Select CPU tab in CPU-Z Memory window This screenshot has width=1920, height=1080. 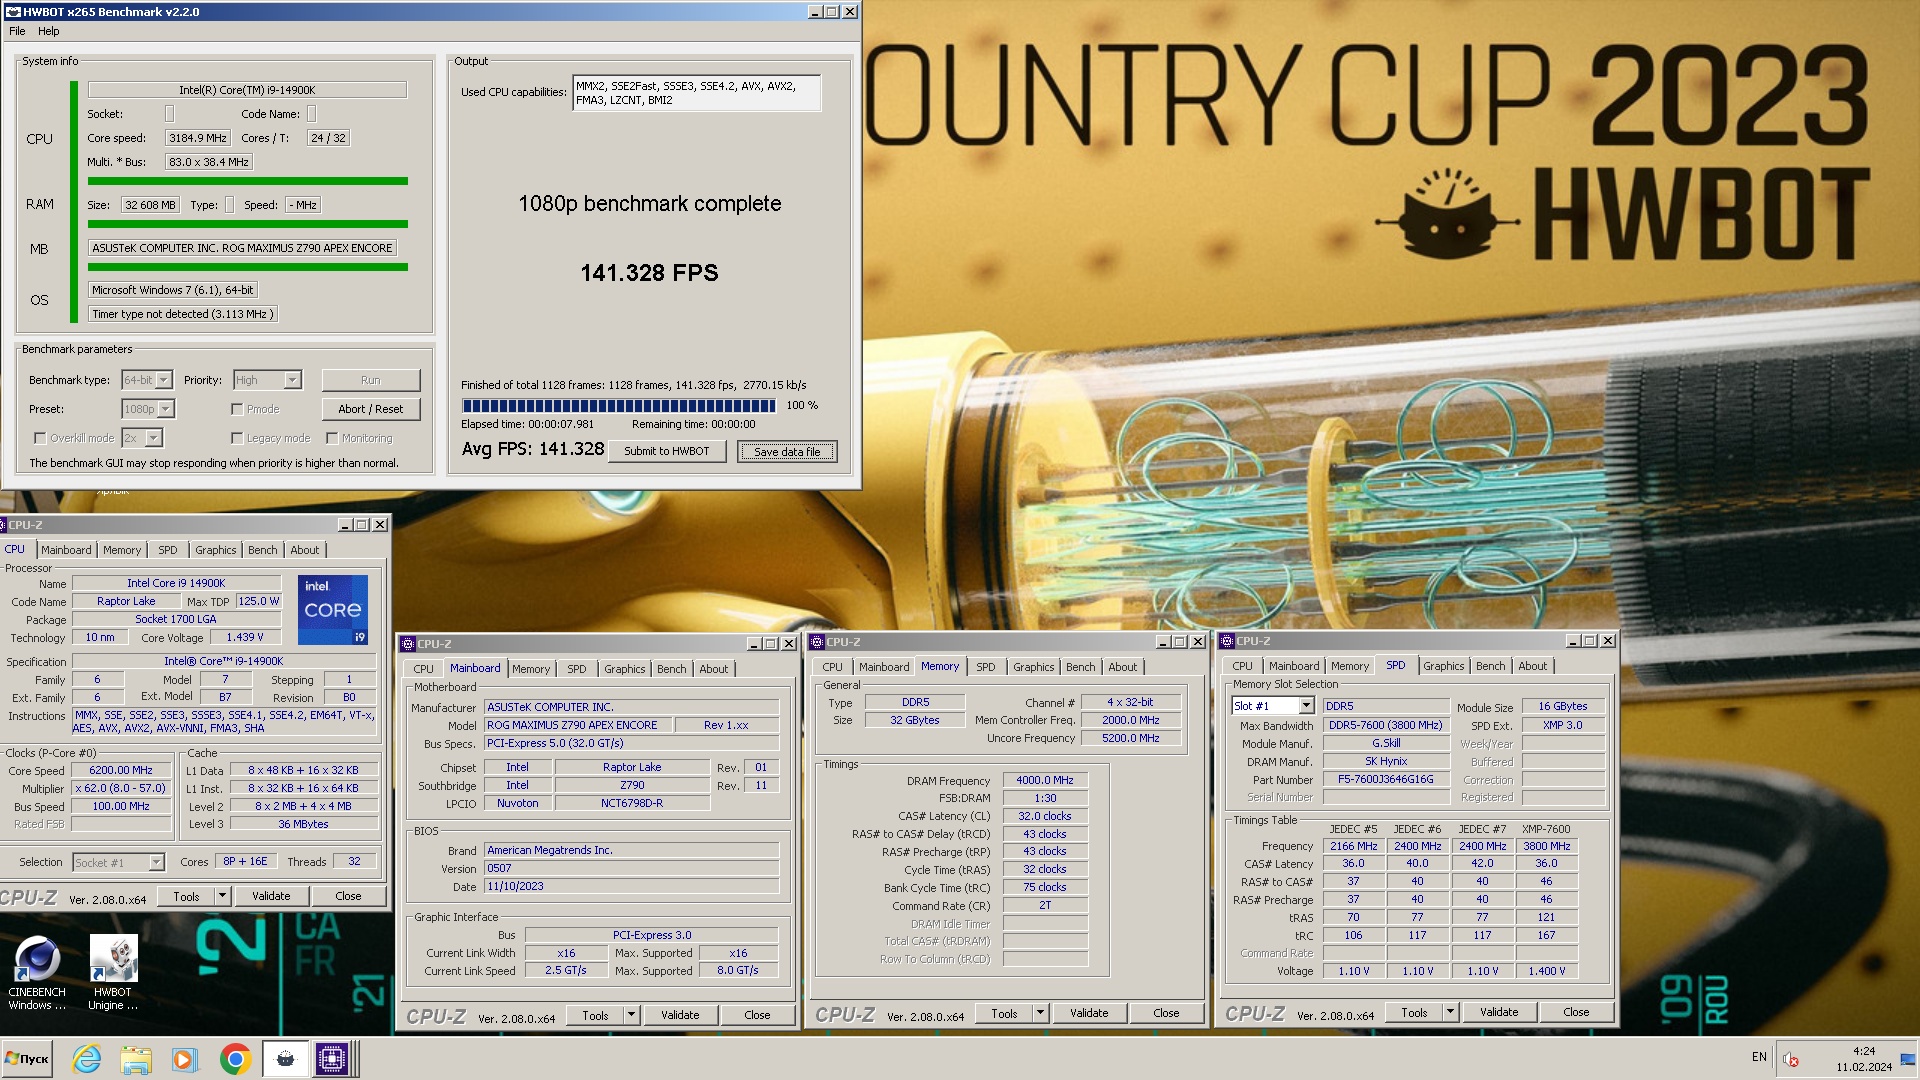[x=833, y=667]
